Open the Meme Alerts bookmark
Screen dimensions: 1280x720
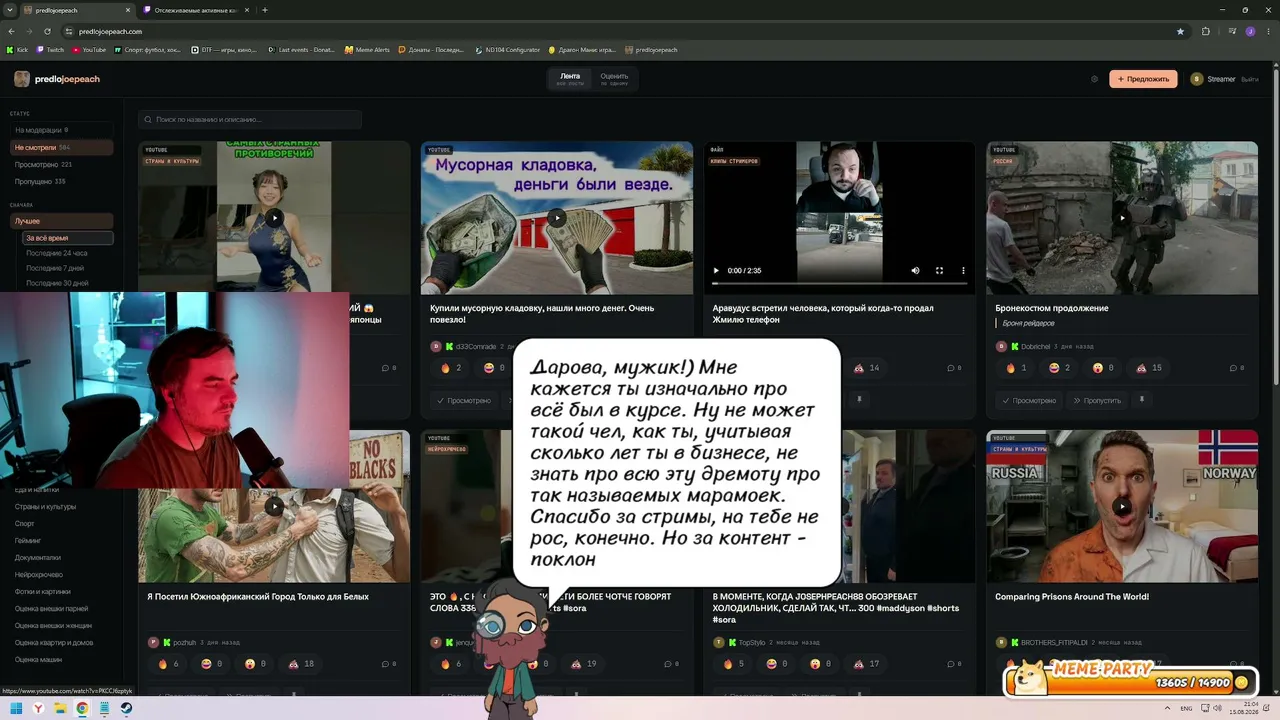pyautogui.click(x=367, y=49)
